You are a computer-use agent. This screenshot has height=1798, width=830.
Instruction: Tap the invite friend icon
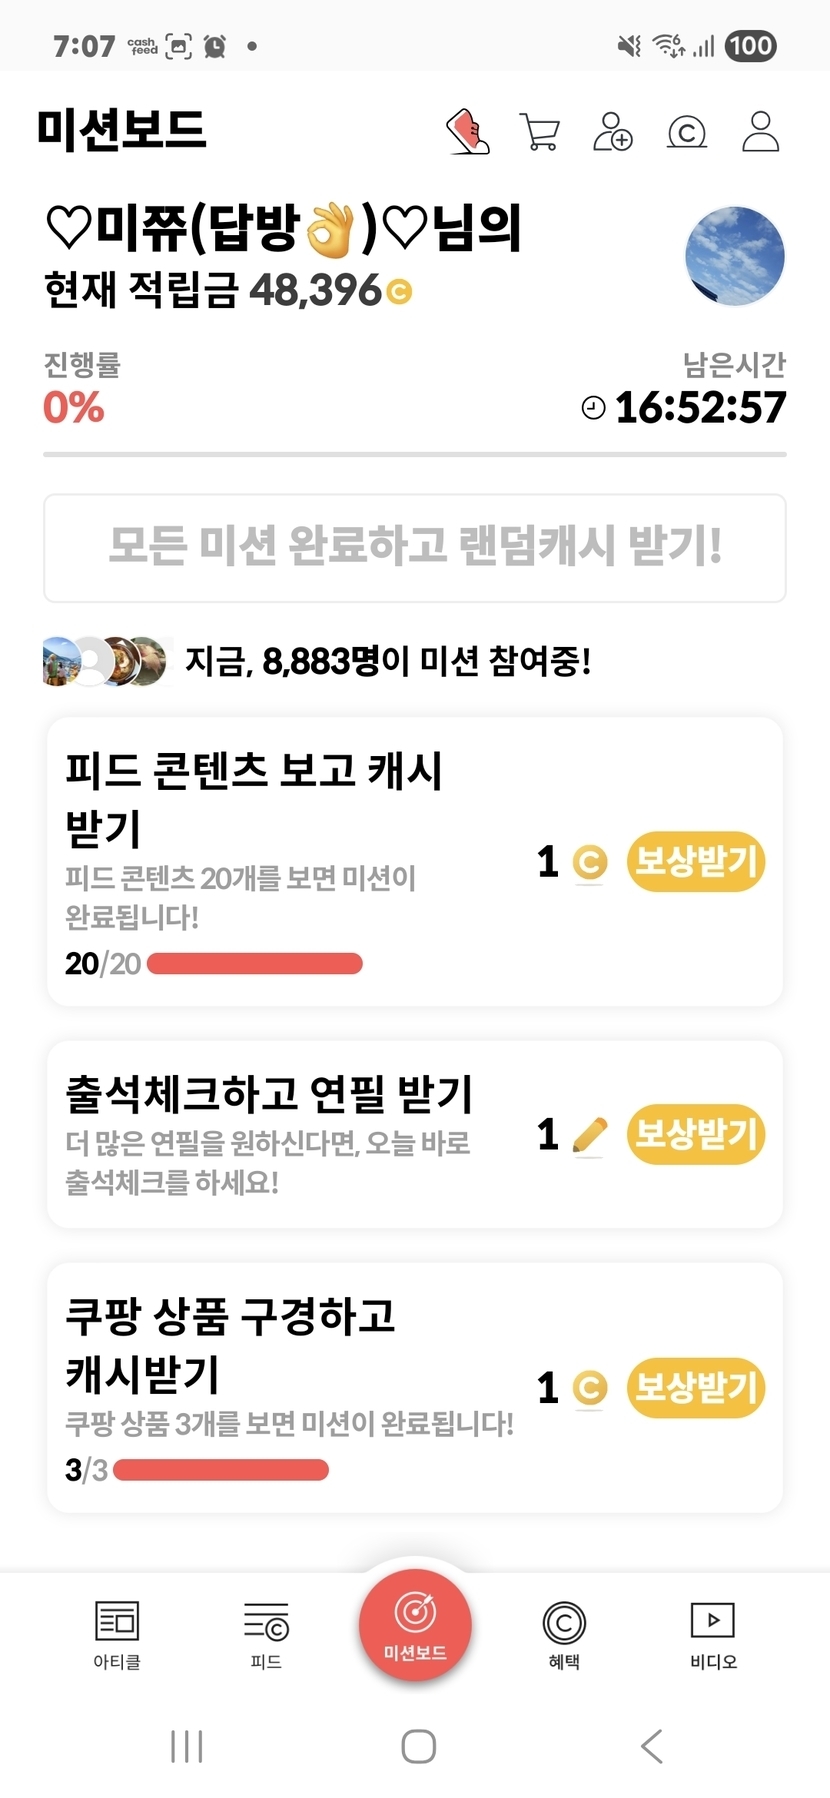[x=613, y=131]
